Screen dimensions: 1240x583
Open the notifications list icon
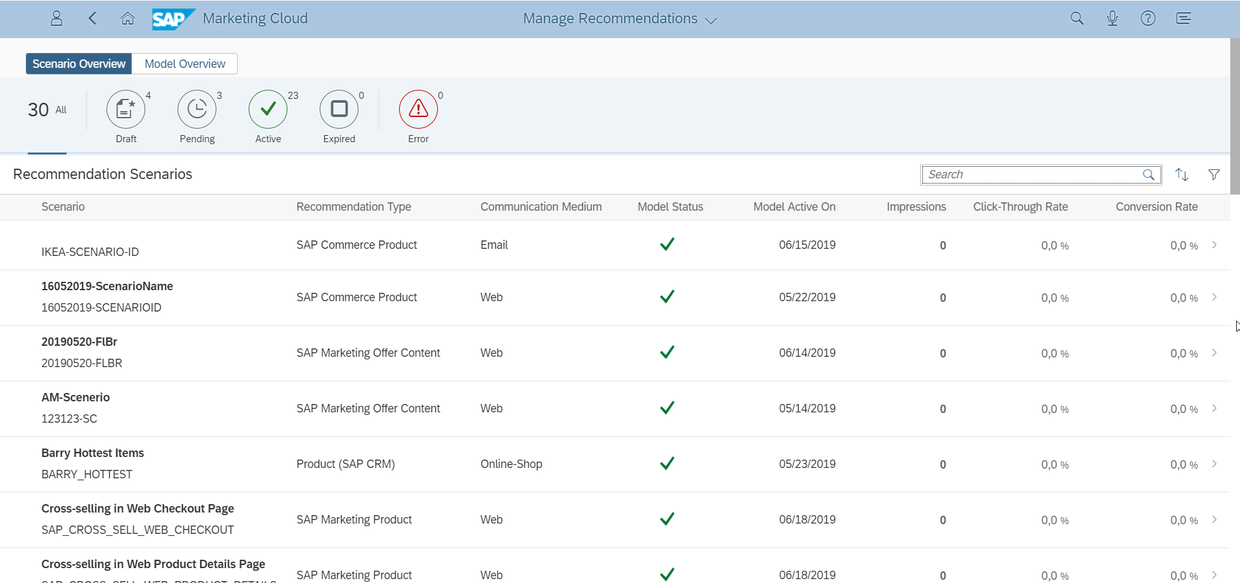[1184, 18]
